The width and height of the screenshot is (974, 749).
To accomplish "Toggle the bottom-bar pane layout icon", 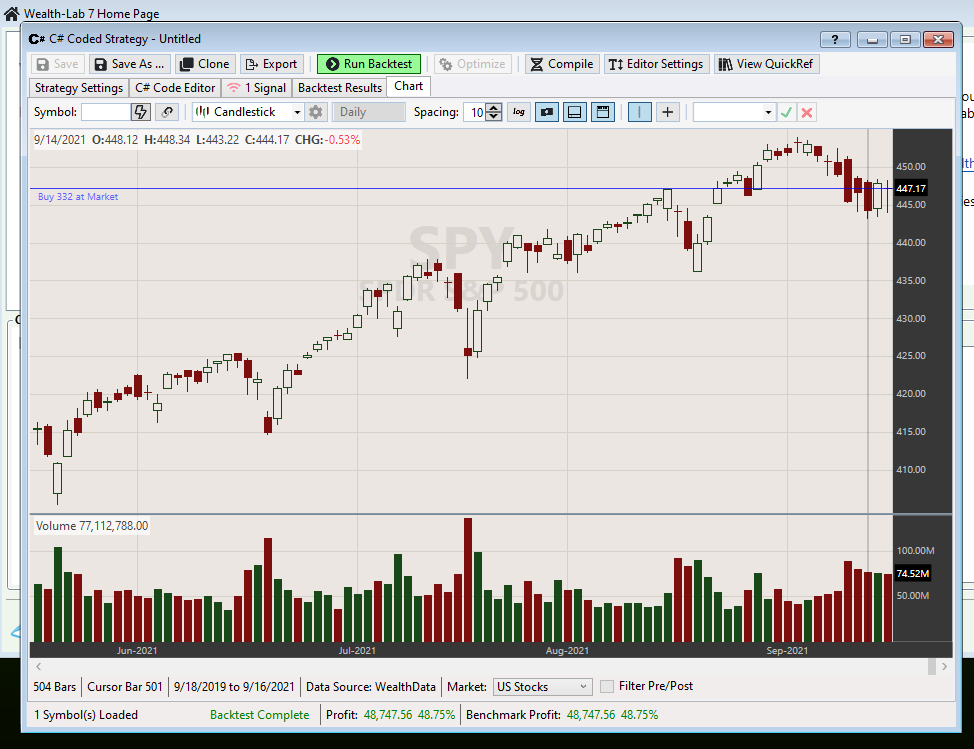I will coord(575,112).
